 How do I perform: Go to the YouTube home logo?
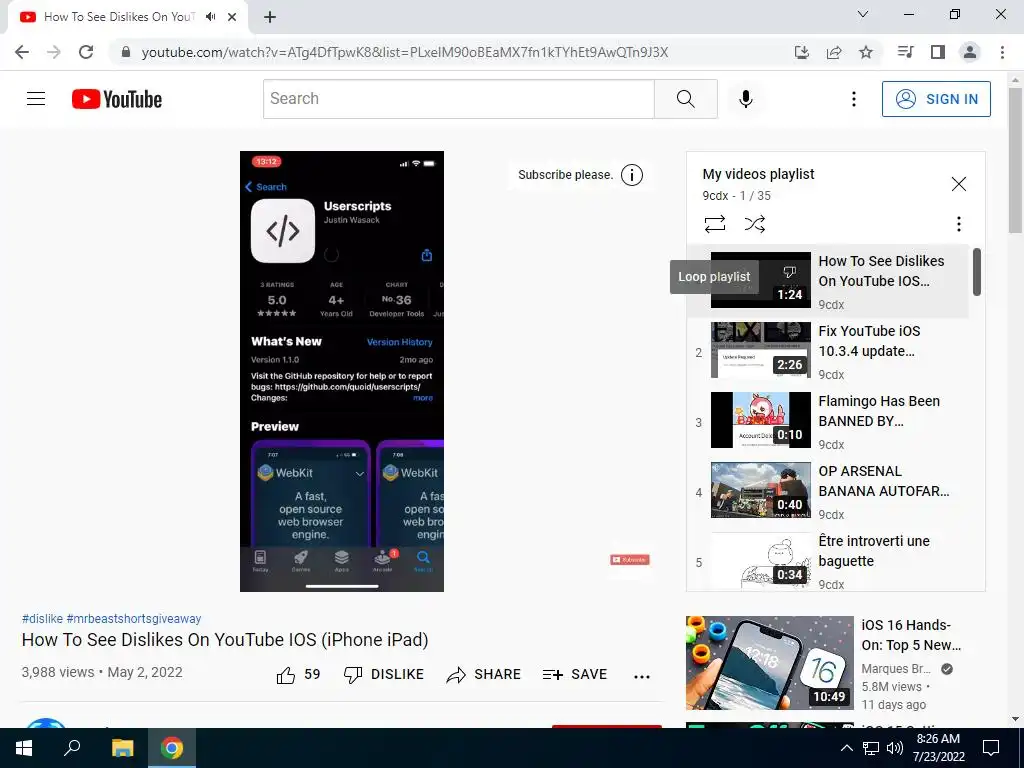[x=117, y=99]
